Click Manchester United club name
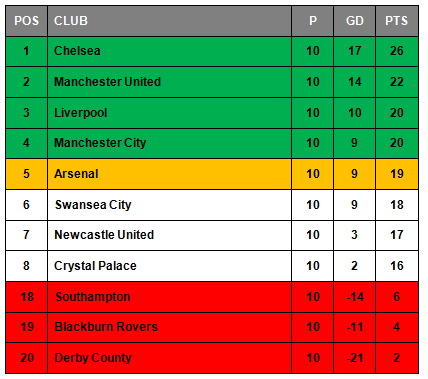The image size is (428, 379). [x=107, y=82]
